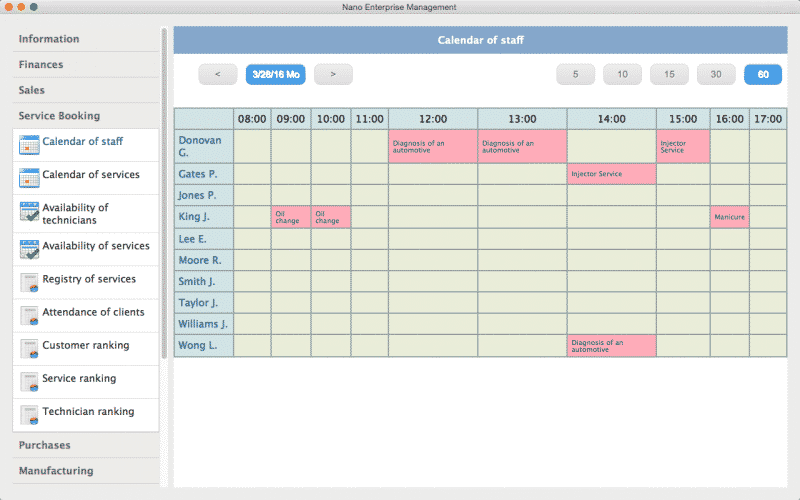Screen dimensions: 800x500
Task: Select the Technician ranking icon
Action: (29, 414)
